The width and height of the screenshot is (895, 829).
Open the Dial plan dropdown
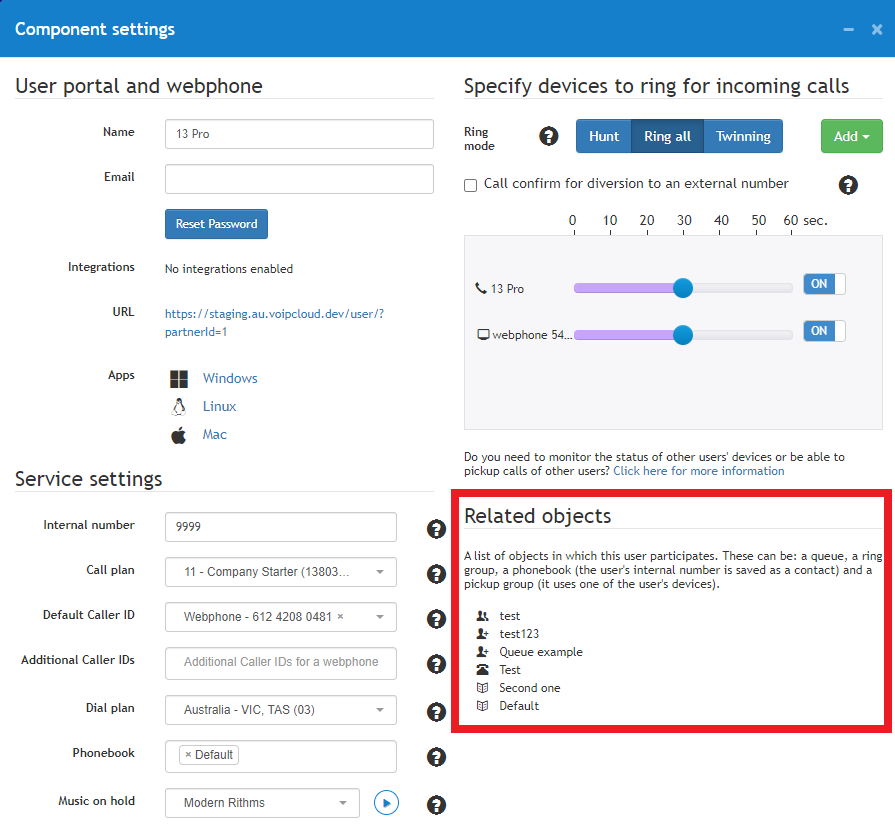point(281,710)
